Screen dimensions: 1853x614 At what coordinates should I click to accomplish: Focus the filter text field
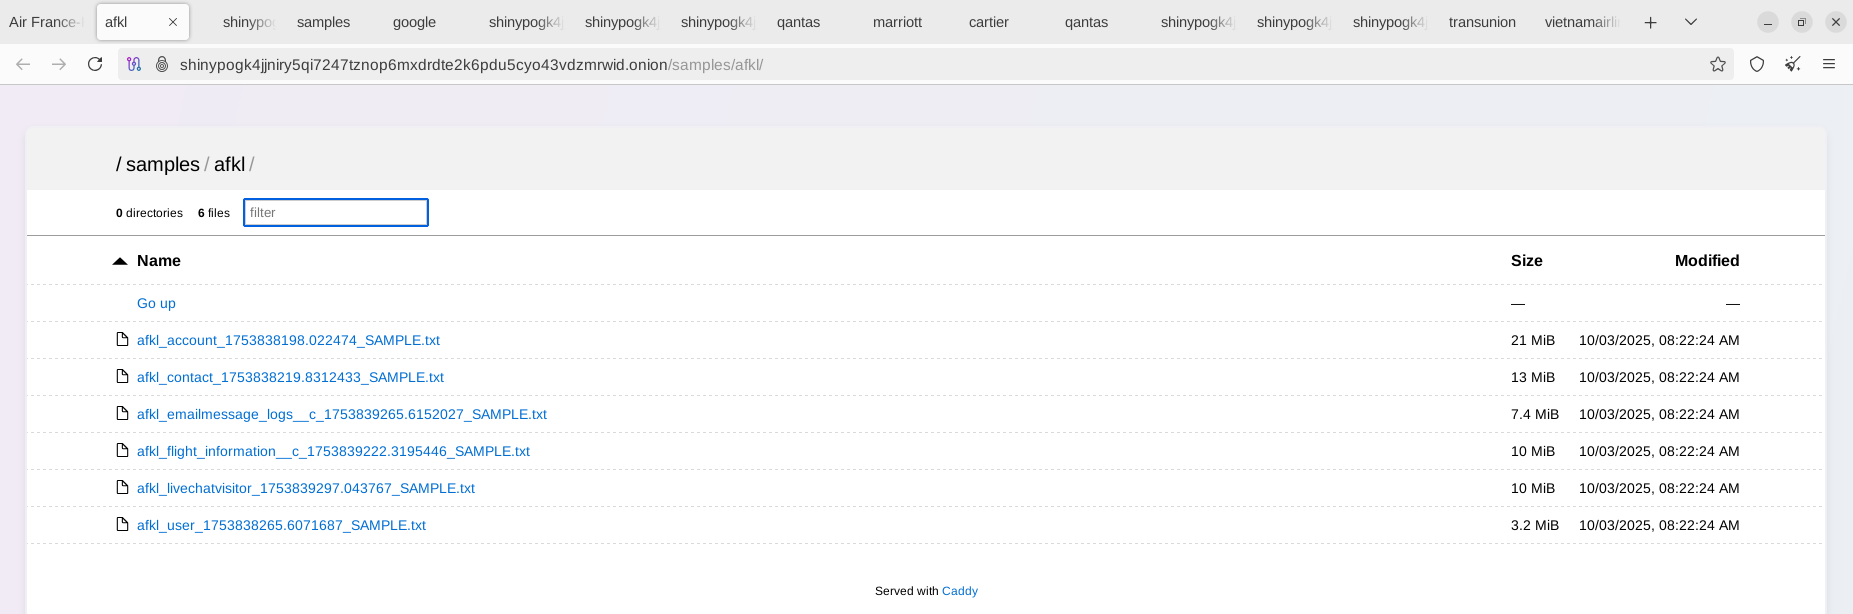pos(336,213)
